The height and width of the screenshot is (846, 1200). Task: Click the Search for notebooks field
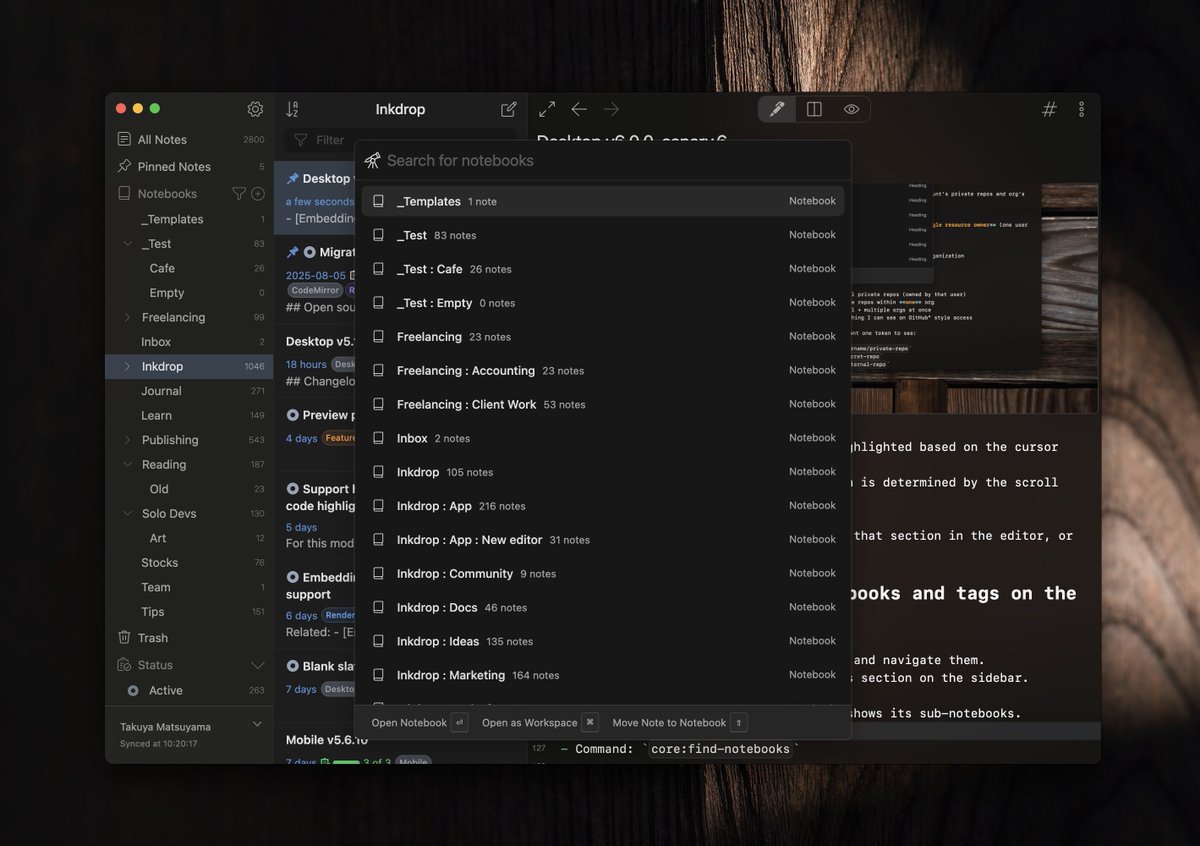(600, 160)
